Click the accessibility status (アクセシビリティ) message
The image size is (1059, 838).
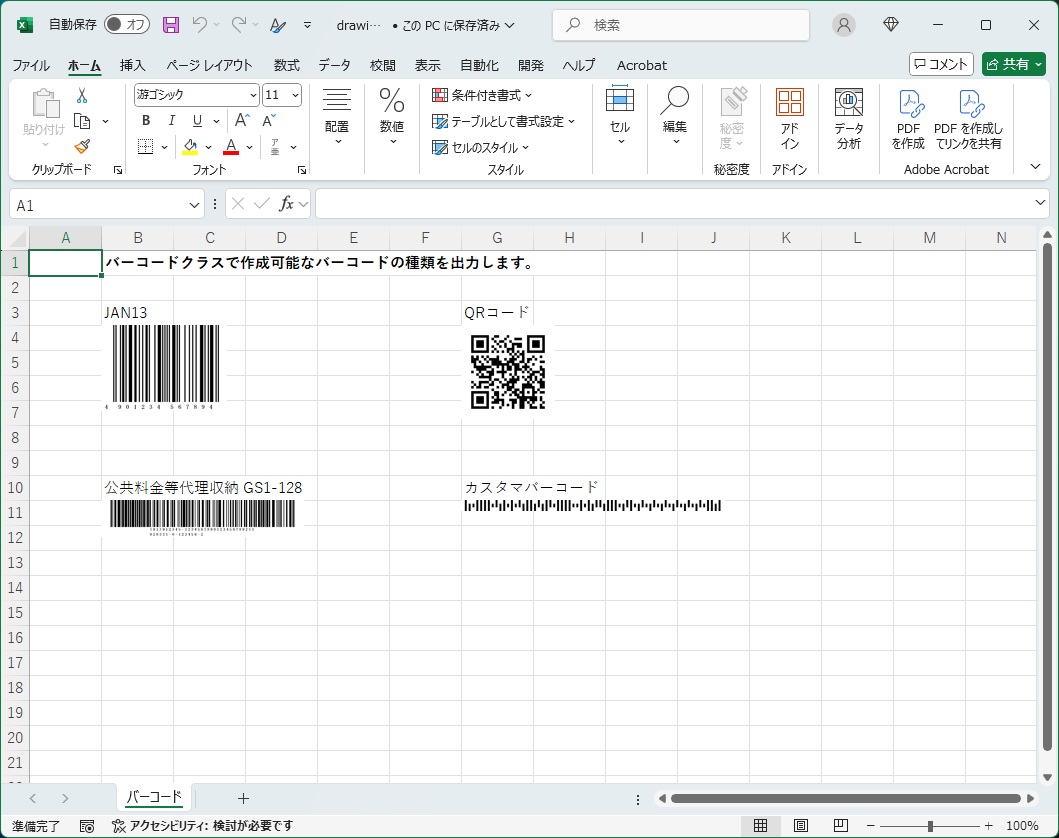[203, 826]
